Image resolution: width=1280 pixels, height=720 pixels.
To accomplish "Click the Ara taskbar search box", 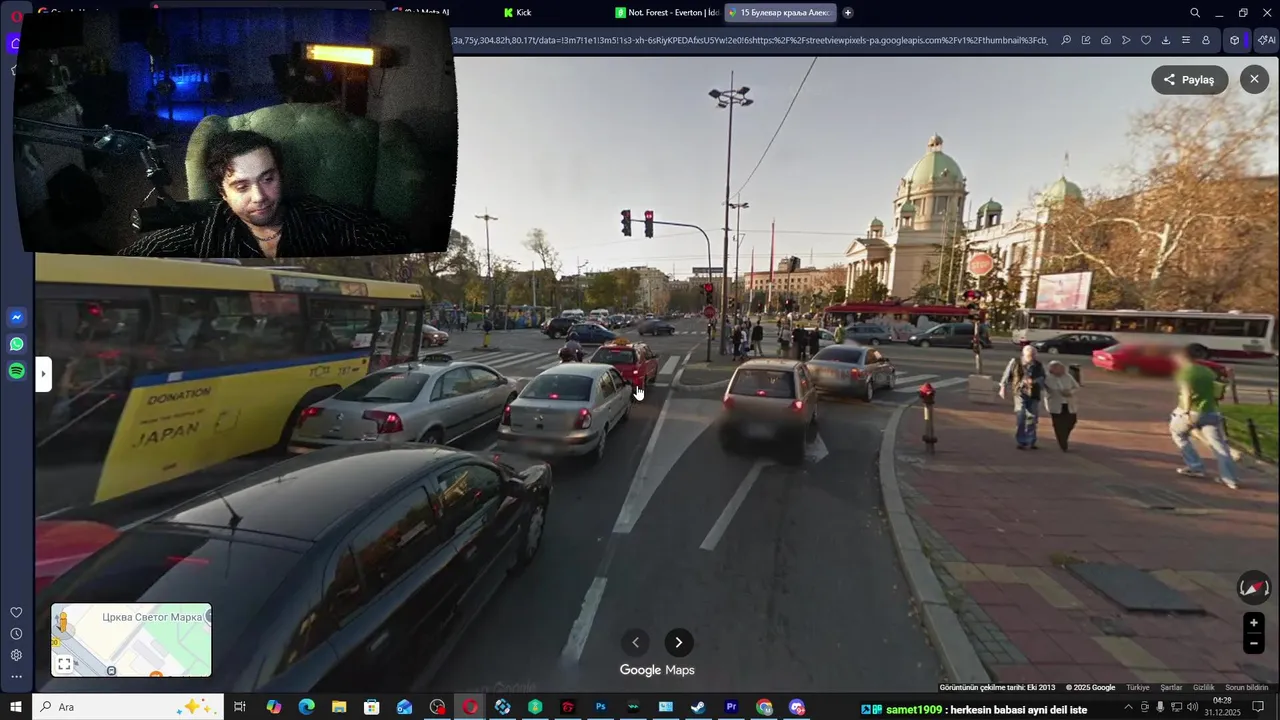I will pos(127,707).
